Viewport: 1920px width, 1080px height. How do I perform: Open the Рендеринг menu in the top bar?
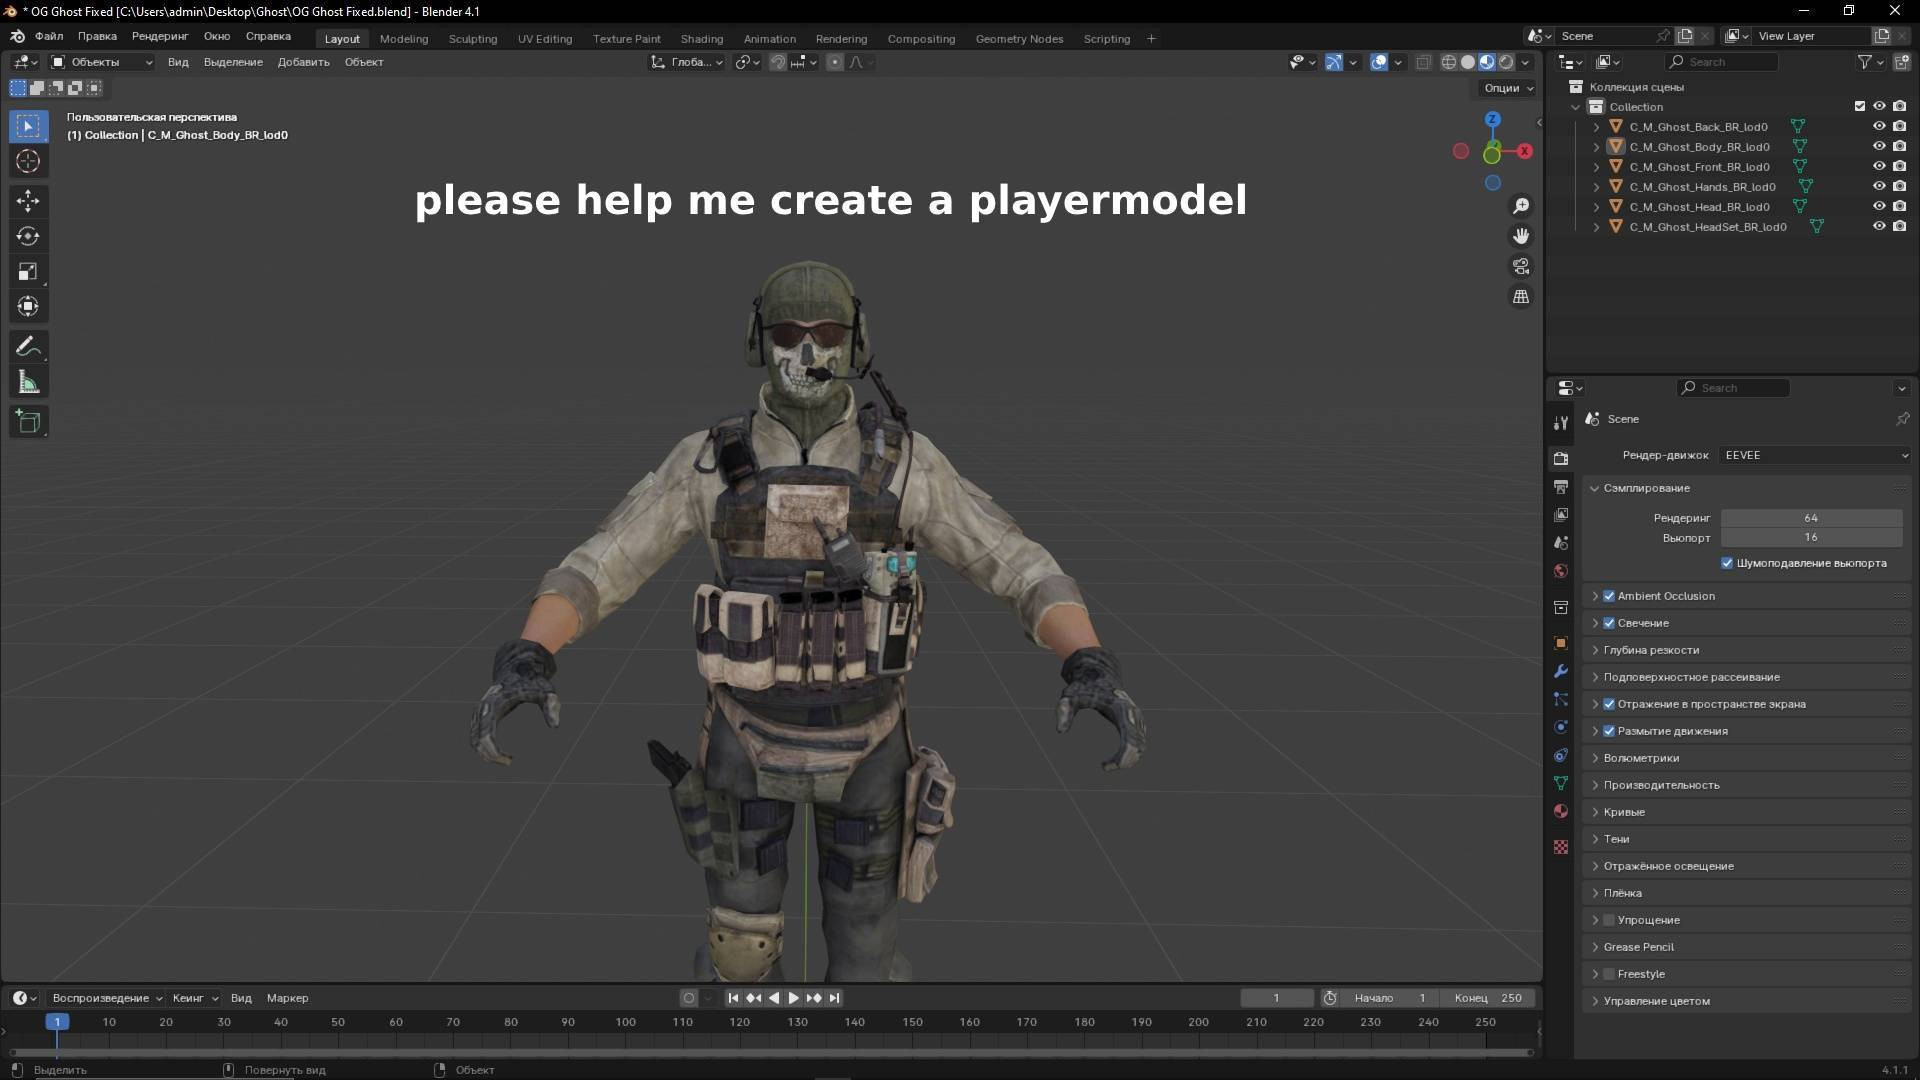tap(159, 36)
